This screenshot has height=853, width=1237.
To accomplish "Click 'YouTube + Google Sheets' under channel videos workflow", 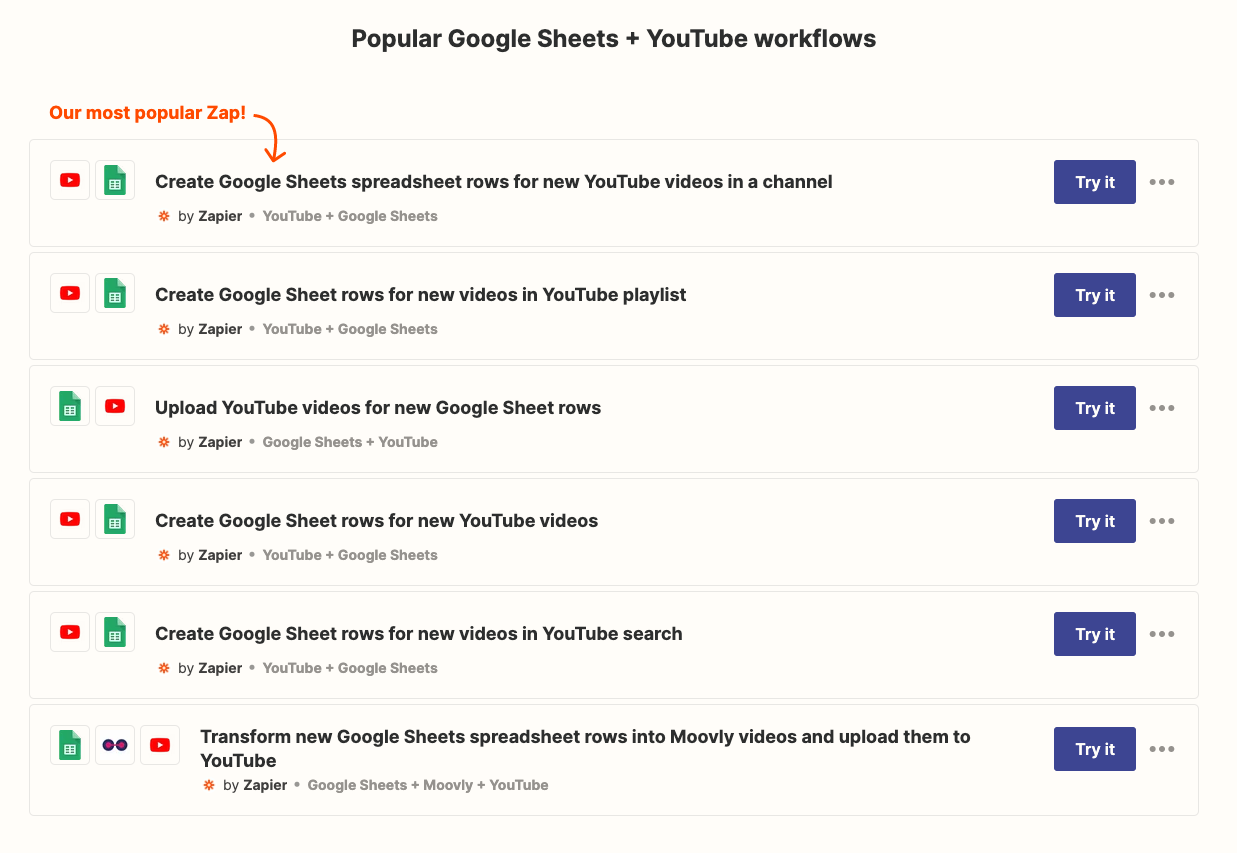I will 350,216.
